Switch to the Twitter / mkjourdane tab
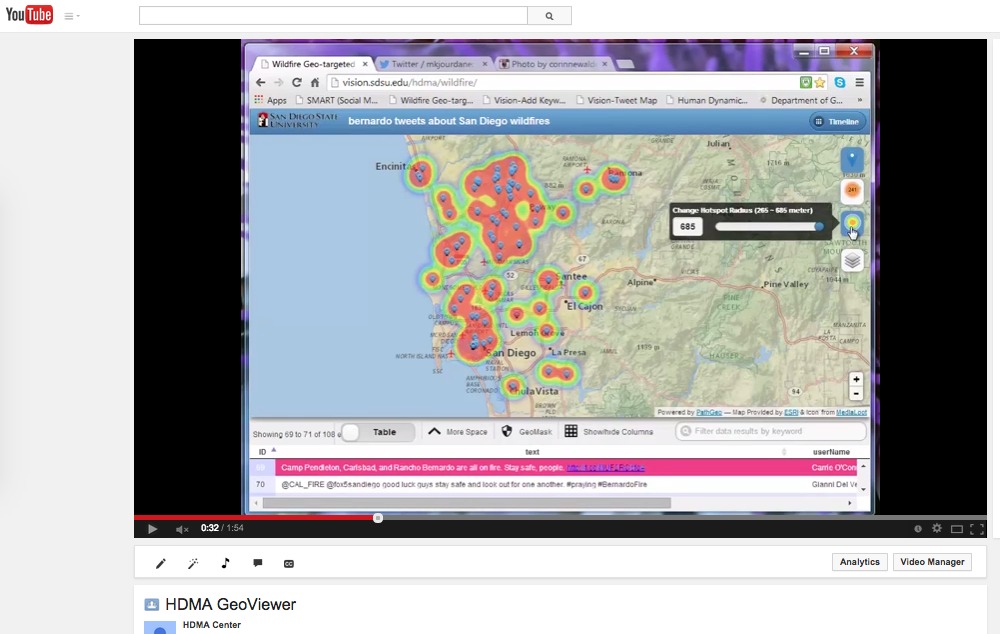The image size is (1000, 634). point(432,64)
